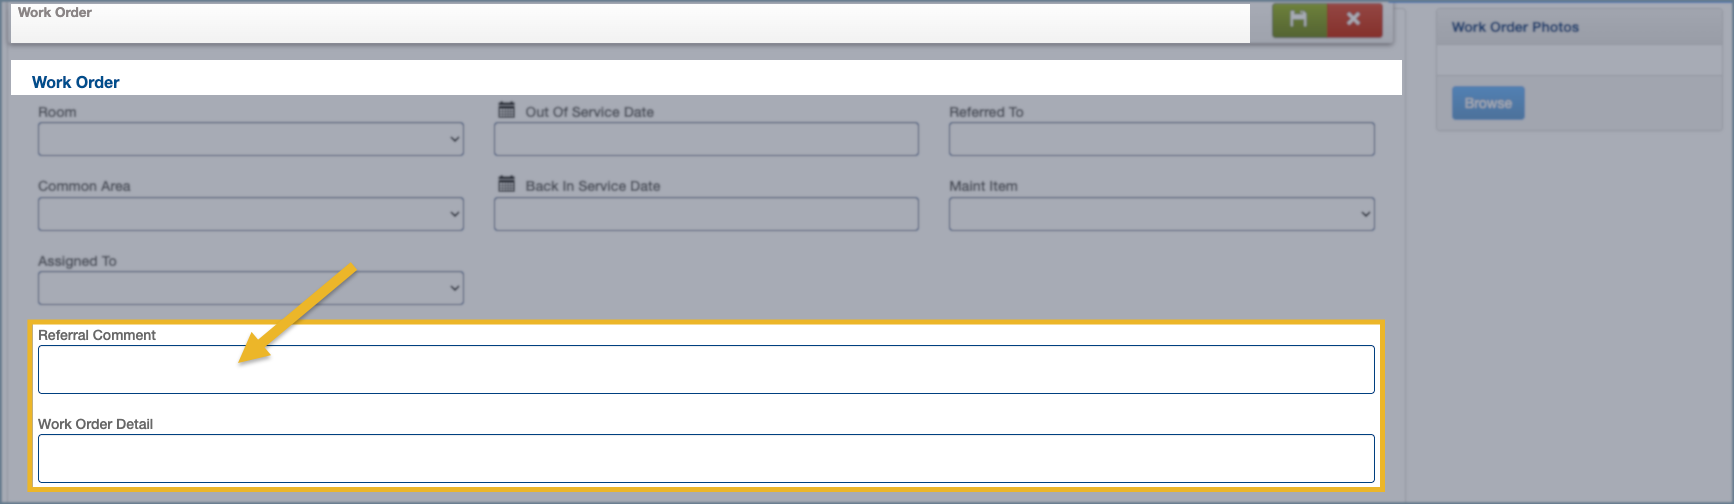Click the Referral Comment label
The height and width of the screenshot is (504, 1734).
[97, 335]
